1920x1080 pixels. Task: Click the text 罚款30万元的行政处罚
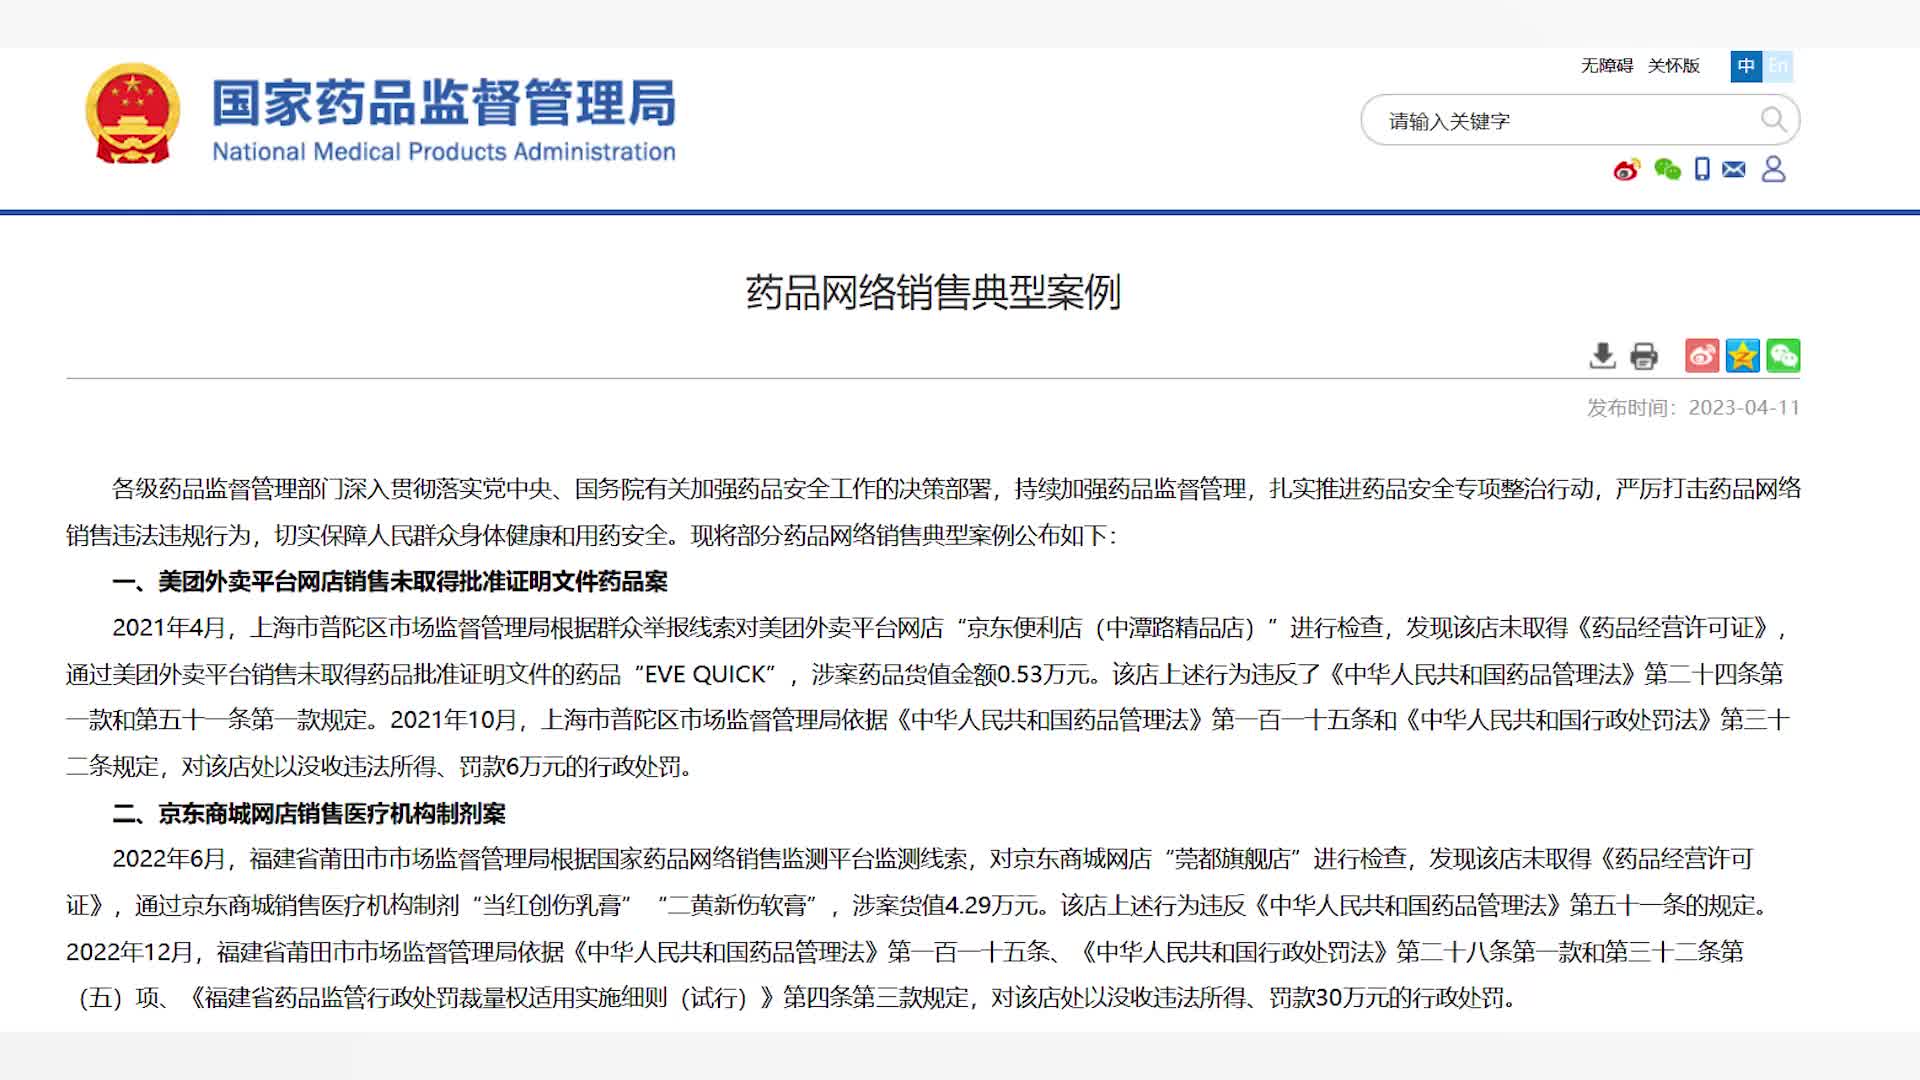[x=1386, y=998]
